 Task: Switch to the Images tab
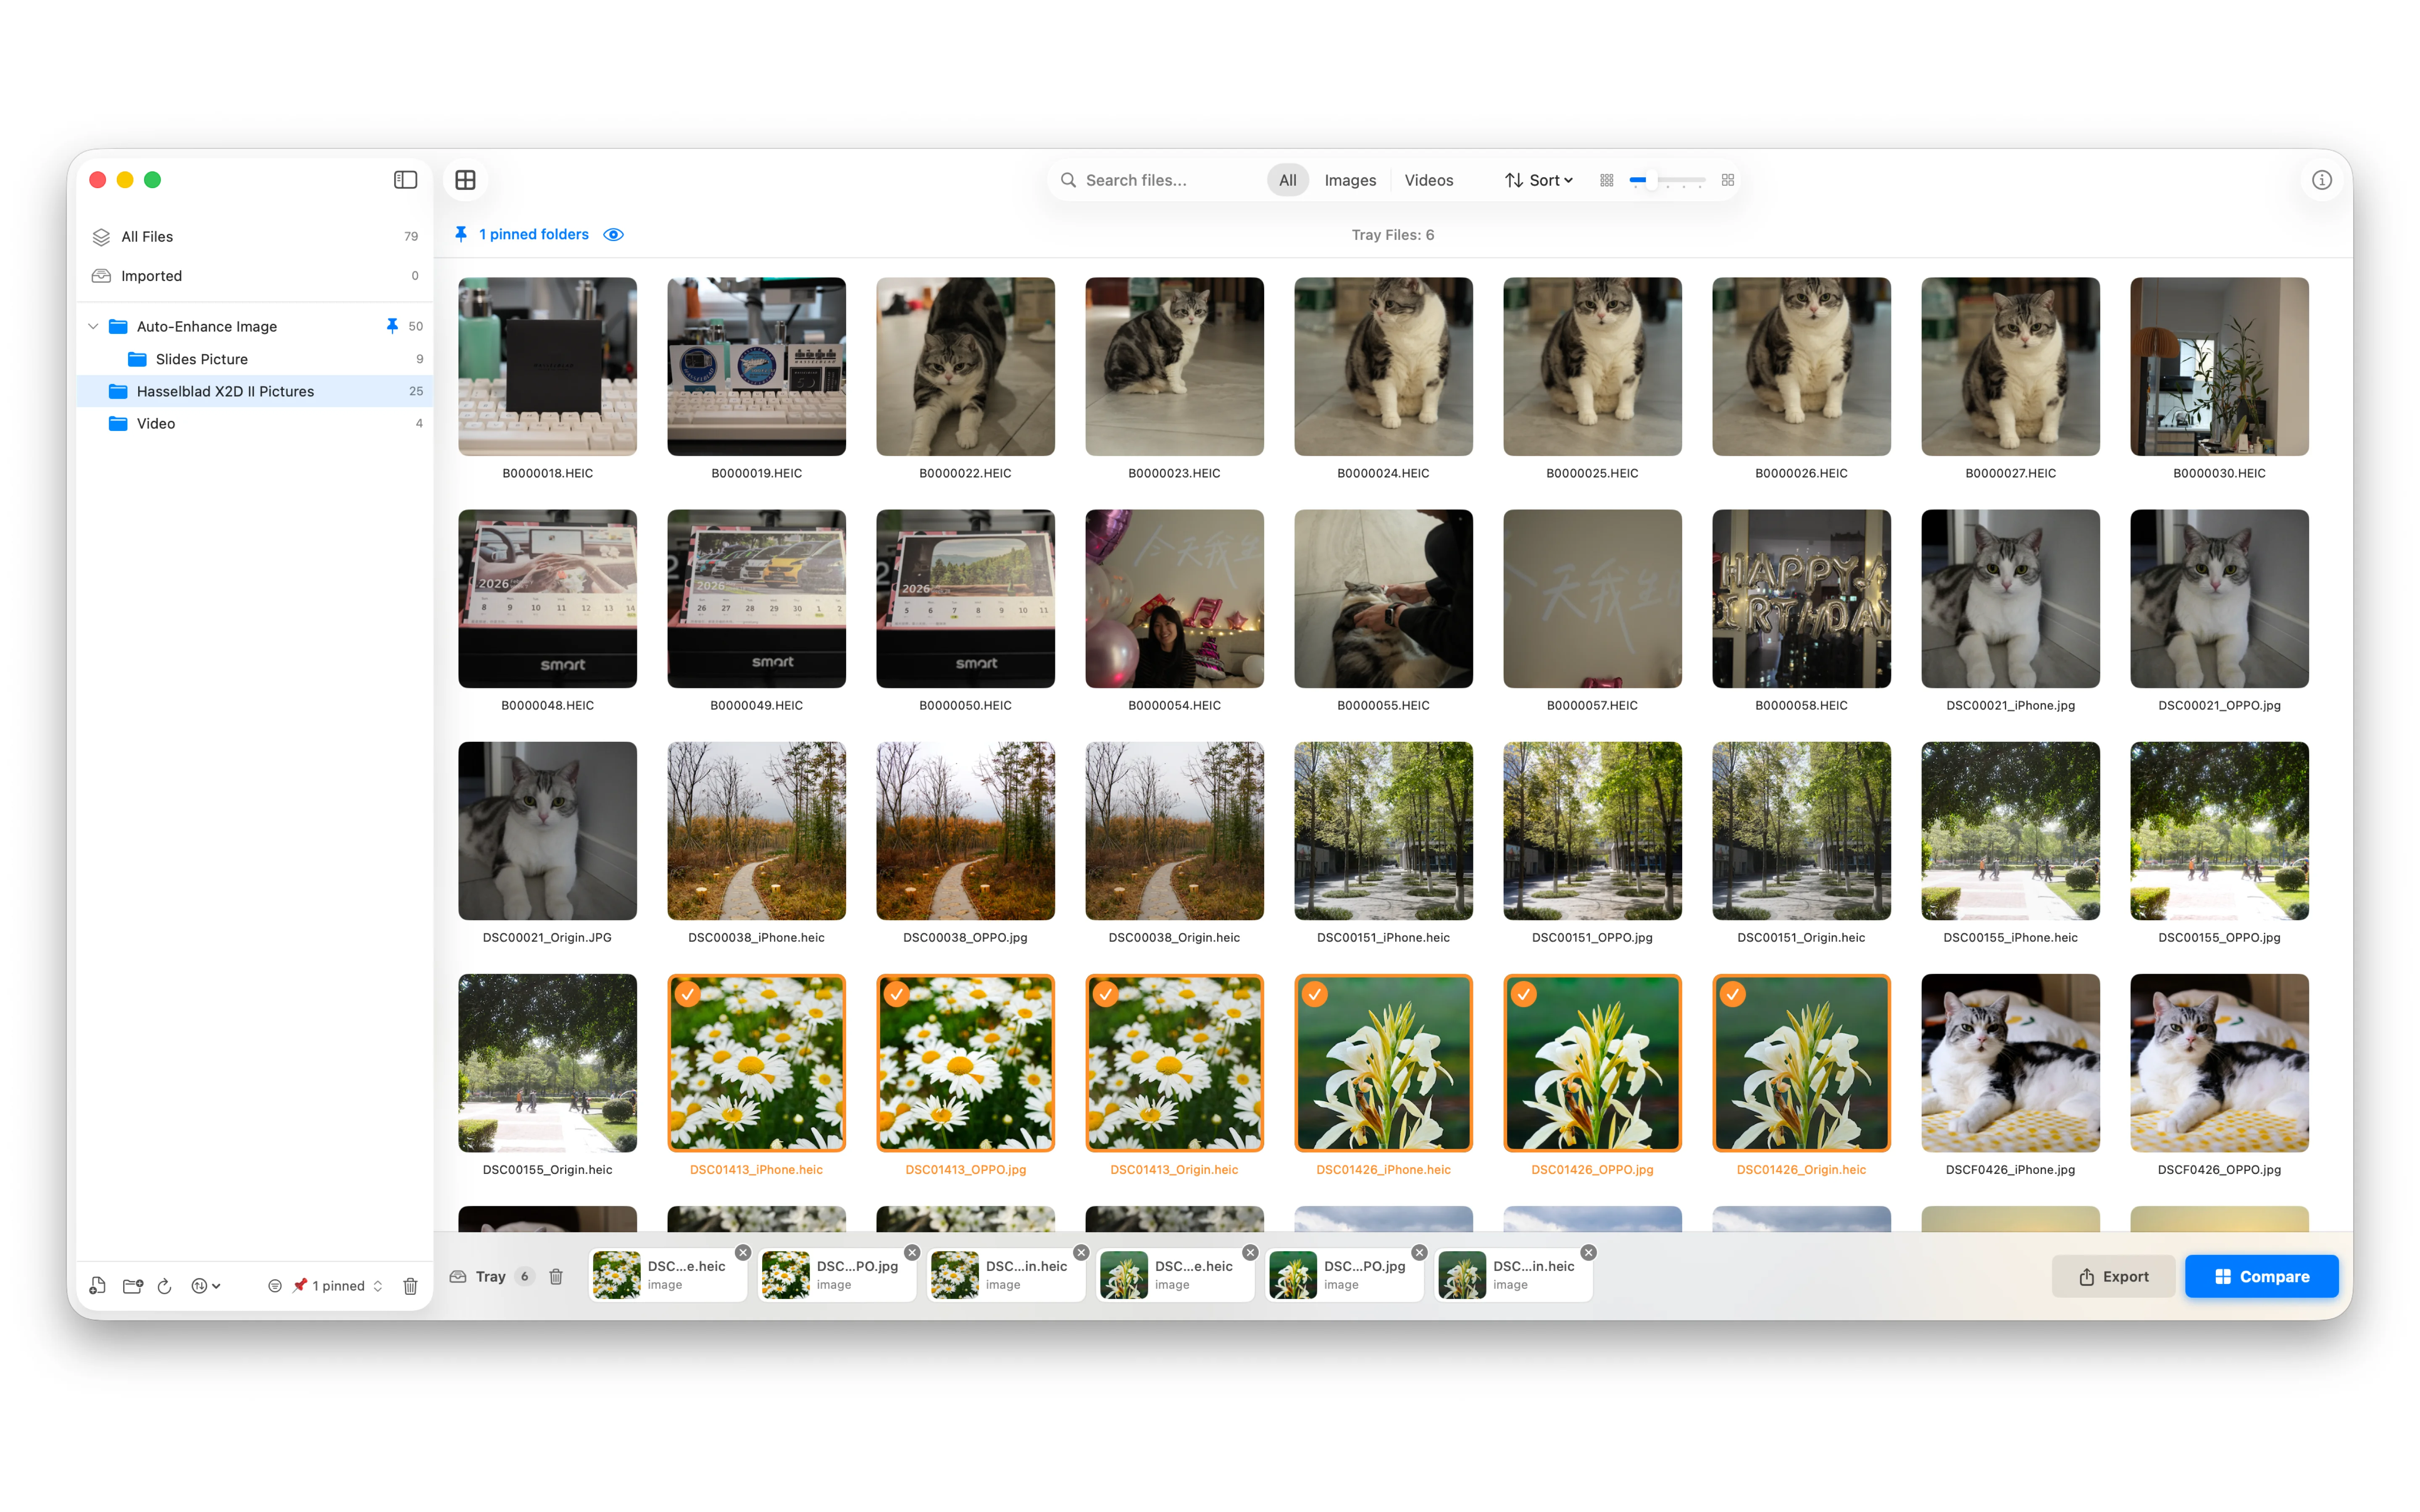coord(1349,180)
